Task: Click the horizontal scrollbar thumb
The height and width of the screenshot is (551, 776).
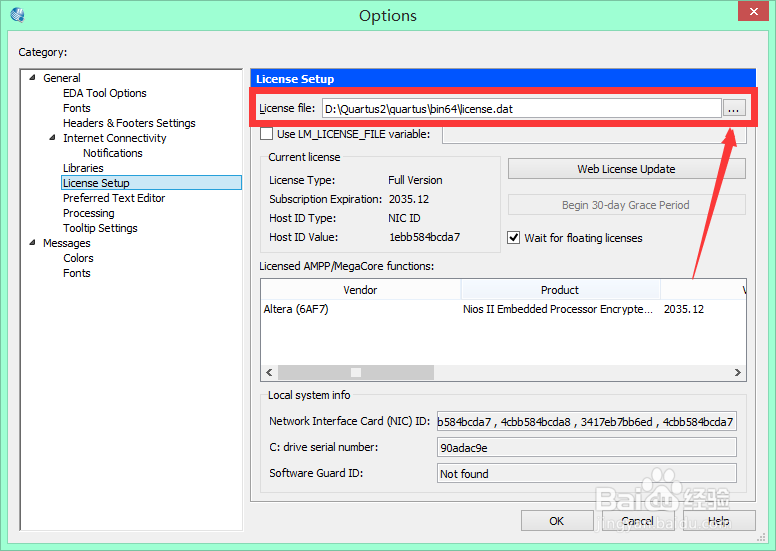Action: pos(356,372)
